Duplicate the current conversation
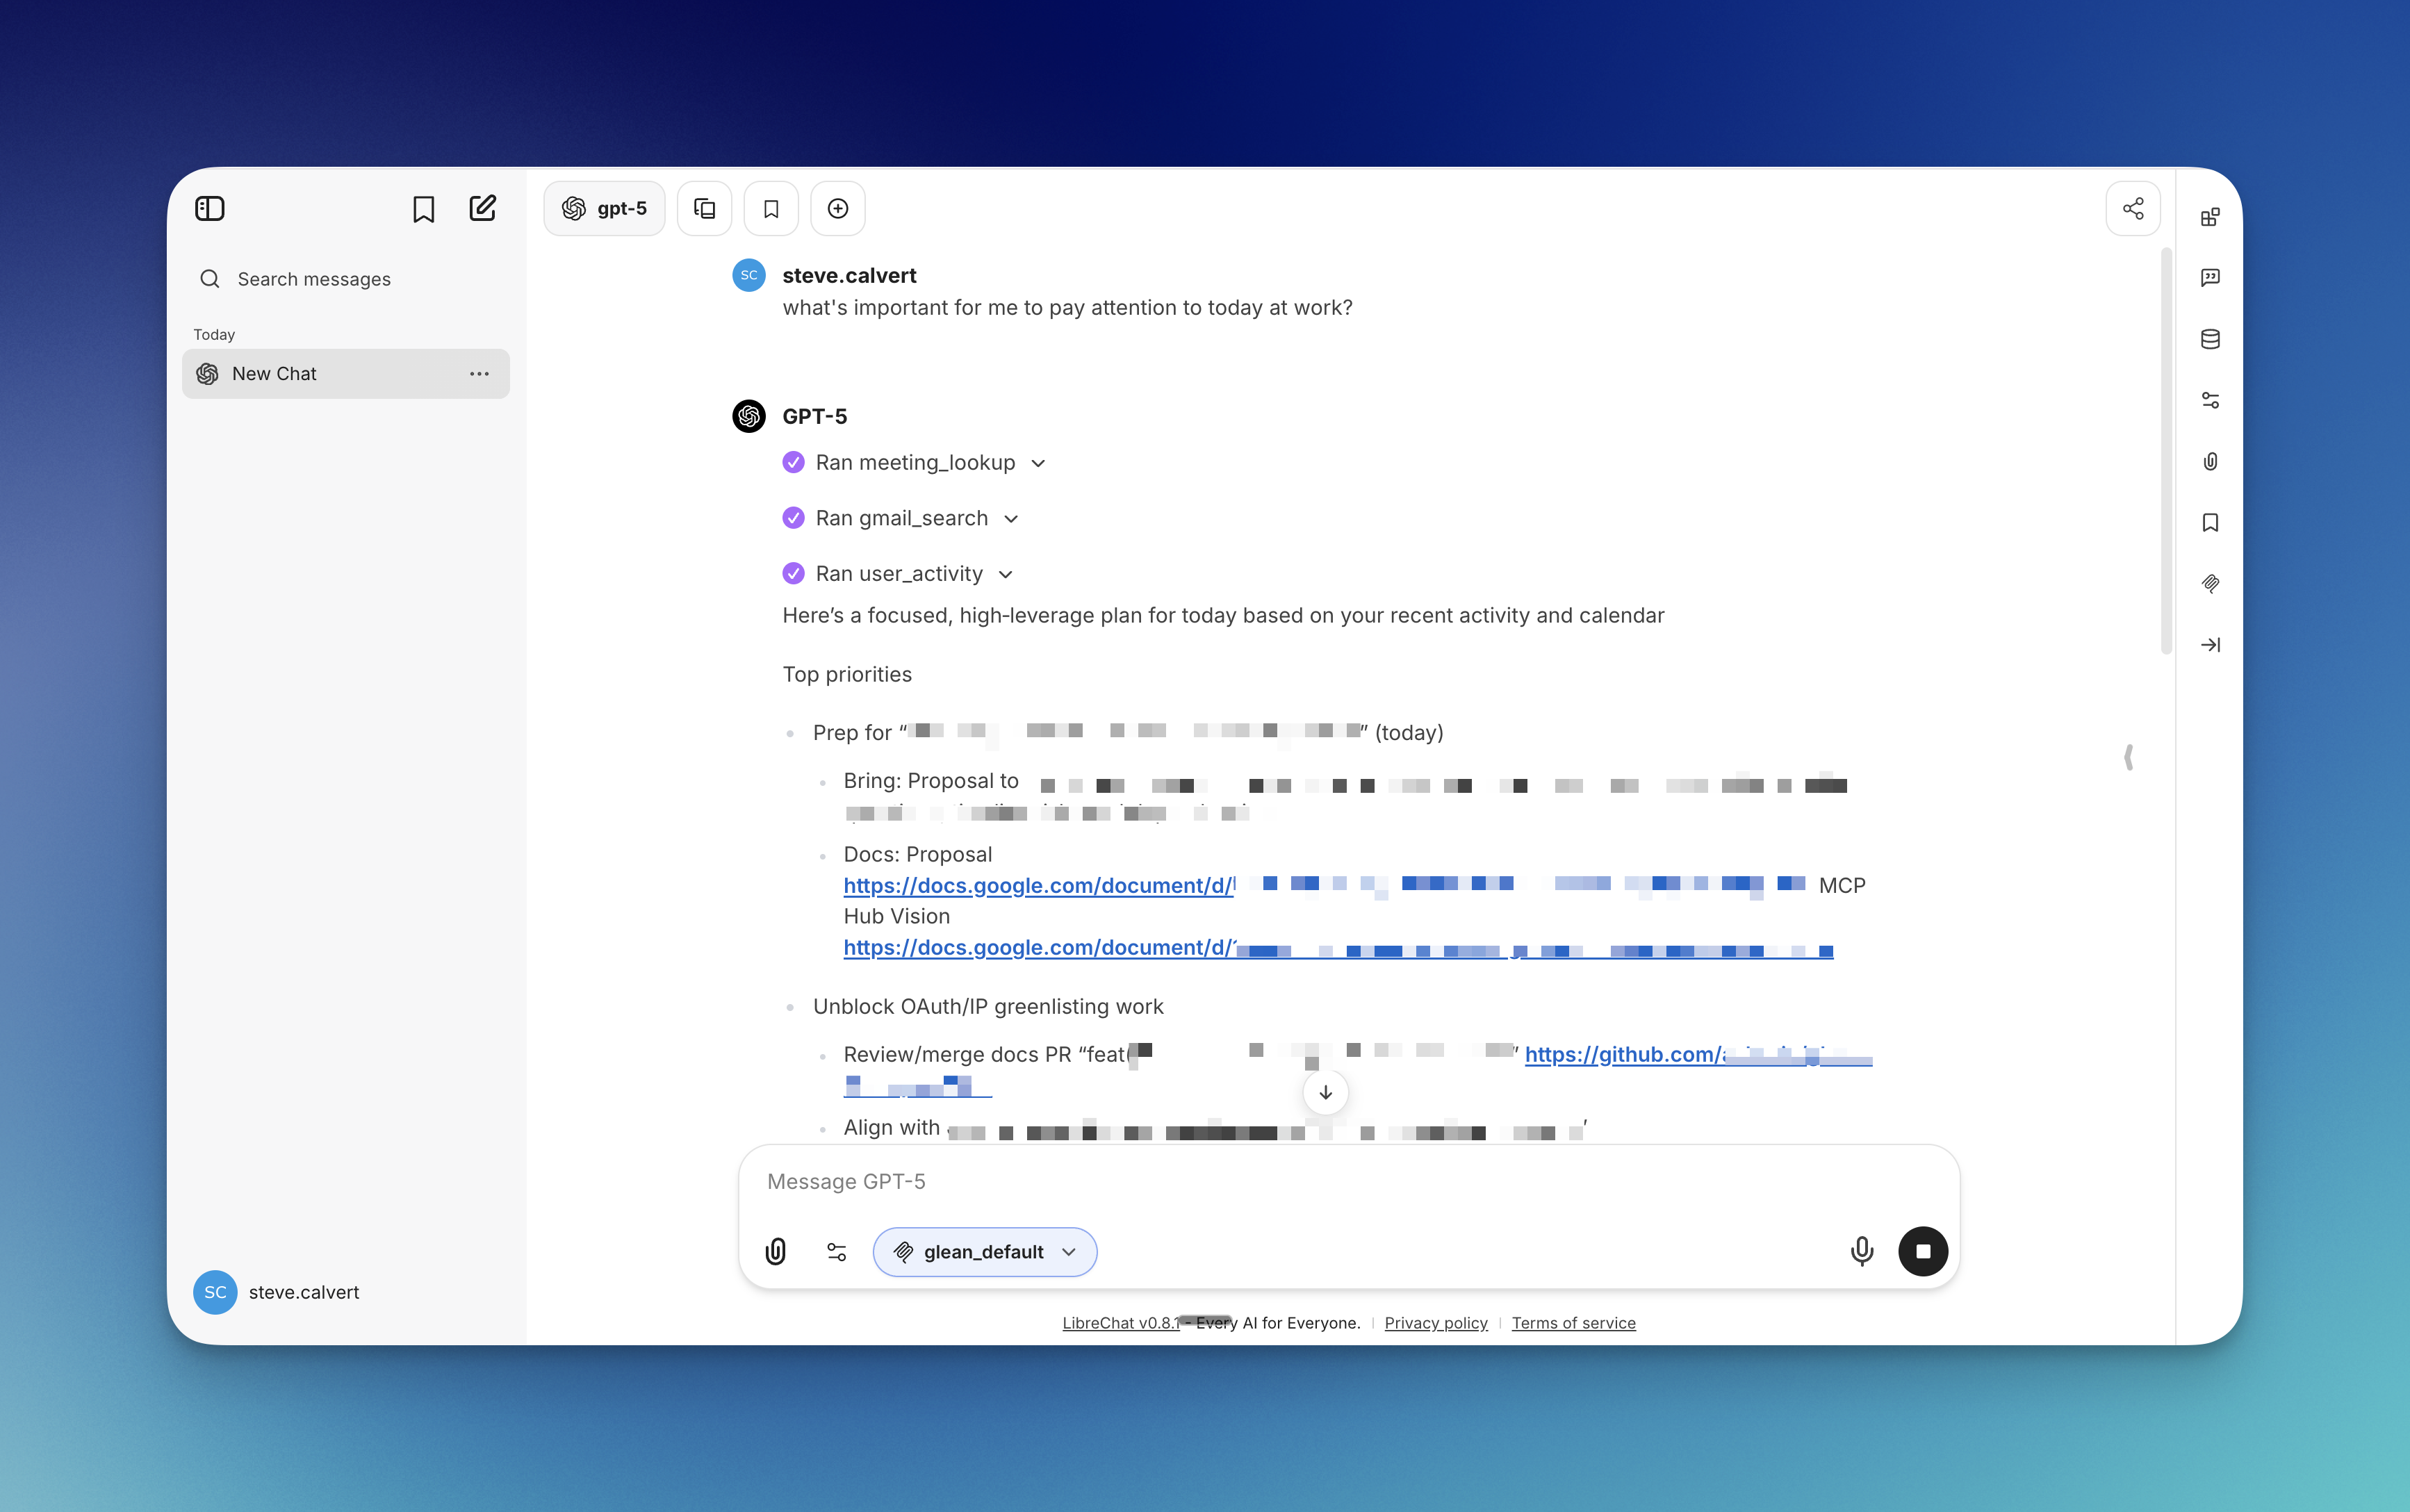 pos(704,208)
